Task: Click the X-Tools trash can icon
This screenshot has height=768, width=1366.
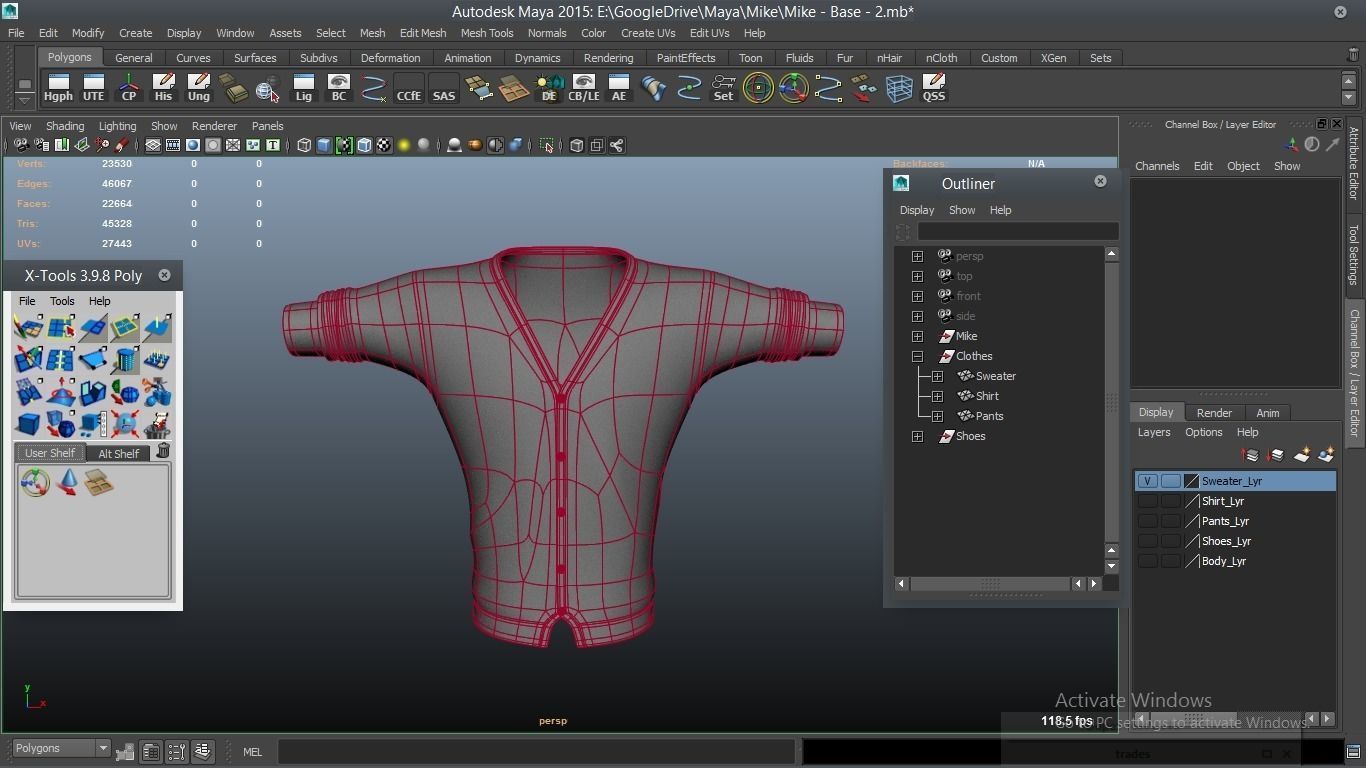Action: [163, 452]
